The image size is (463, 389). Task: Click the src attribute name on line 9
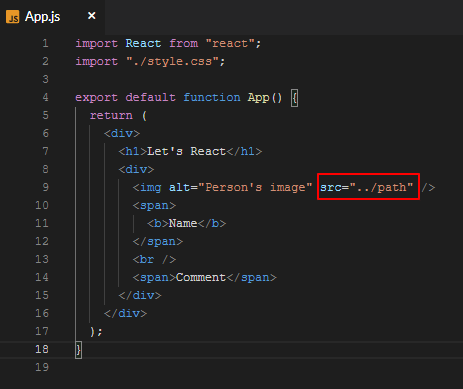coord(331,187)
